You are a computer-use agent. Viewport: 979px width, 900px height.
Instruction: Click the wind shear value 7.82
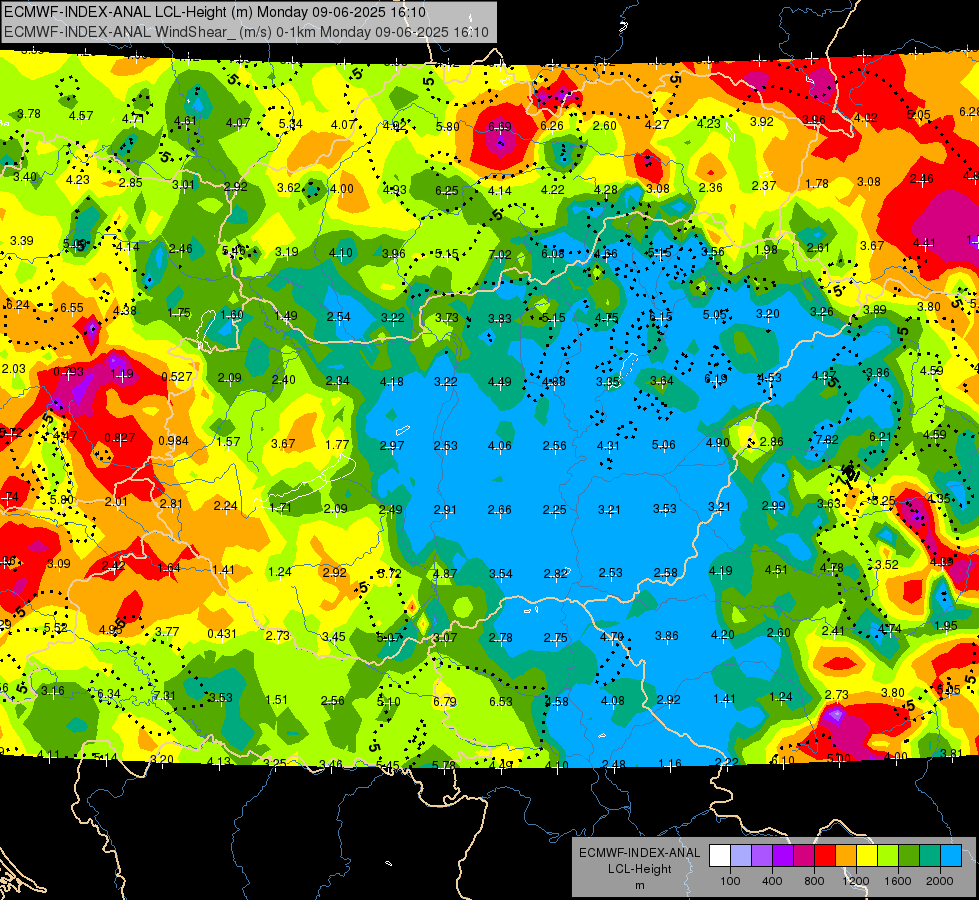(x=827, y=440)
